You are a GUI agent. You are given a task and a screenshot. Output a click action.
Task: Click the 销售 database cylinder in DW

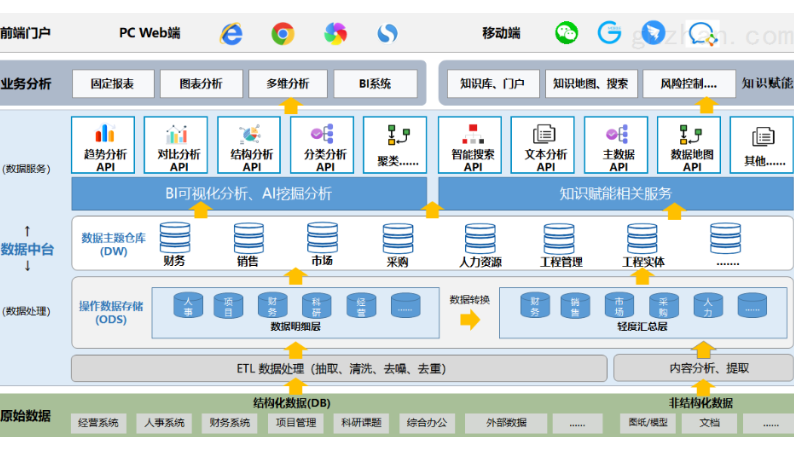249,238
